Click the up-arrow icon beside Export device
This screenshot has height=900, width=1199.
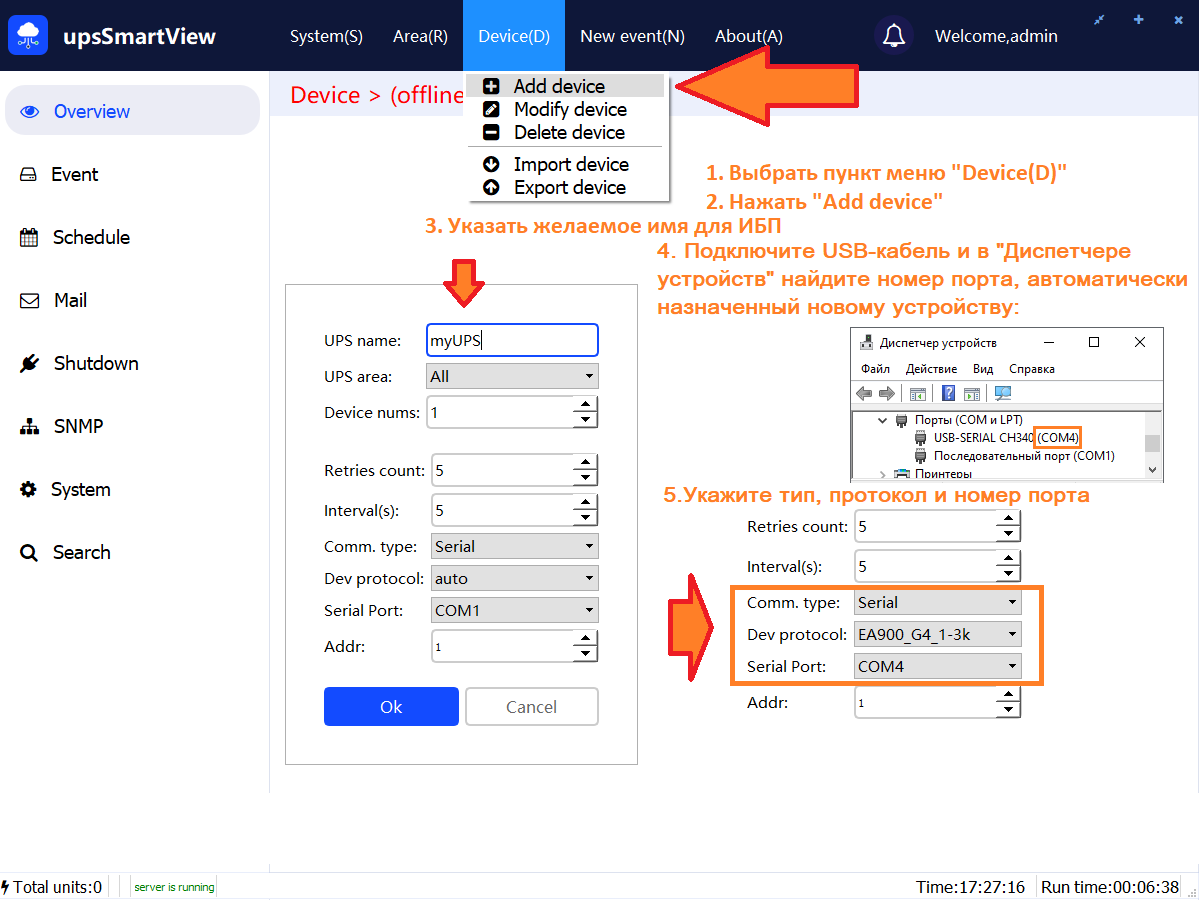click(x=491, y=187)
